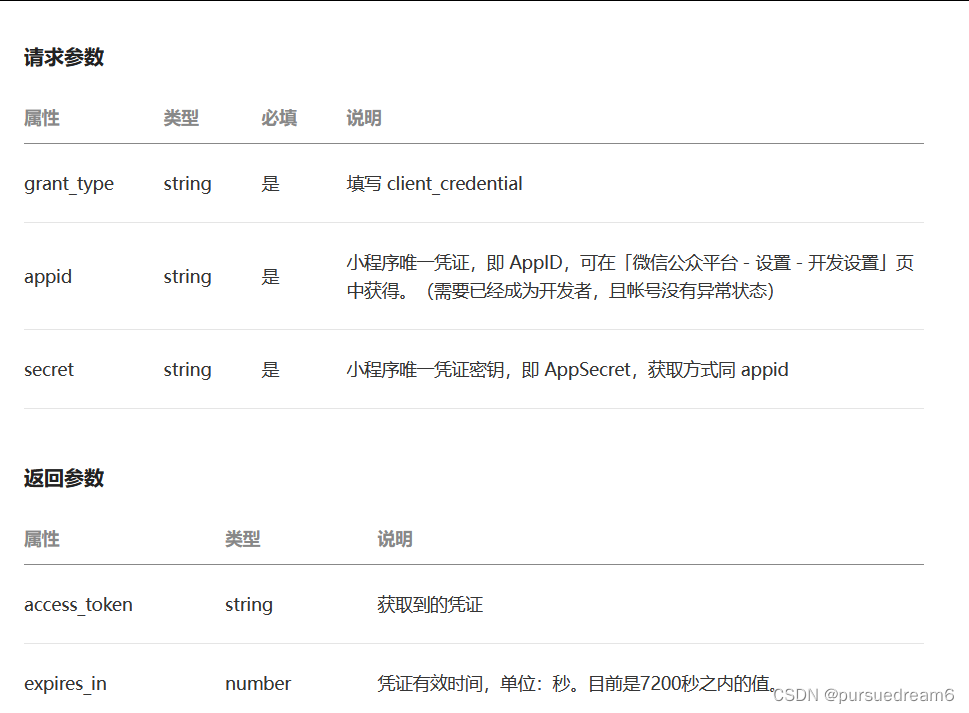This screenshot has width=969, height=713.
Task: Click the 类型 column header in request table
Action: click(x=181, y=118)
